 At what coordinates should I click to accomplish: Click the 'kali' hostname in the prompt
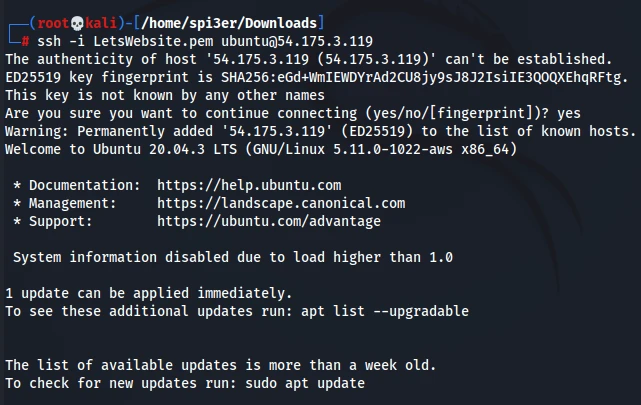(x=96, y=22)
